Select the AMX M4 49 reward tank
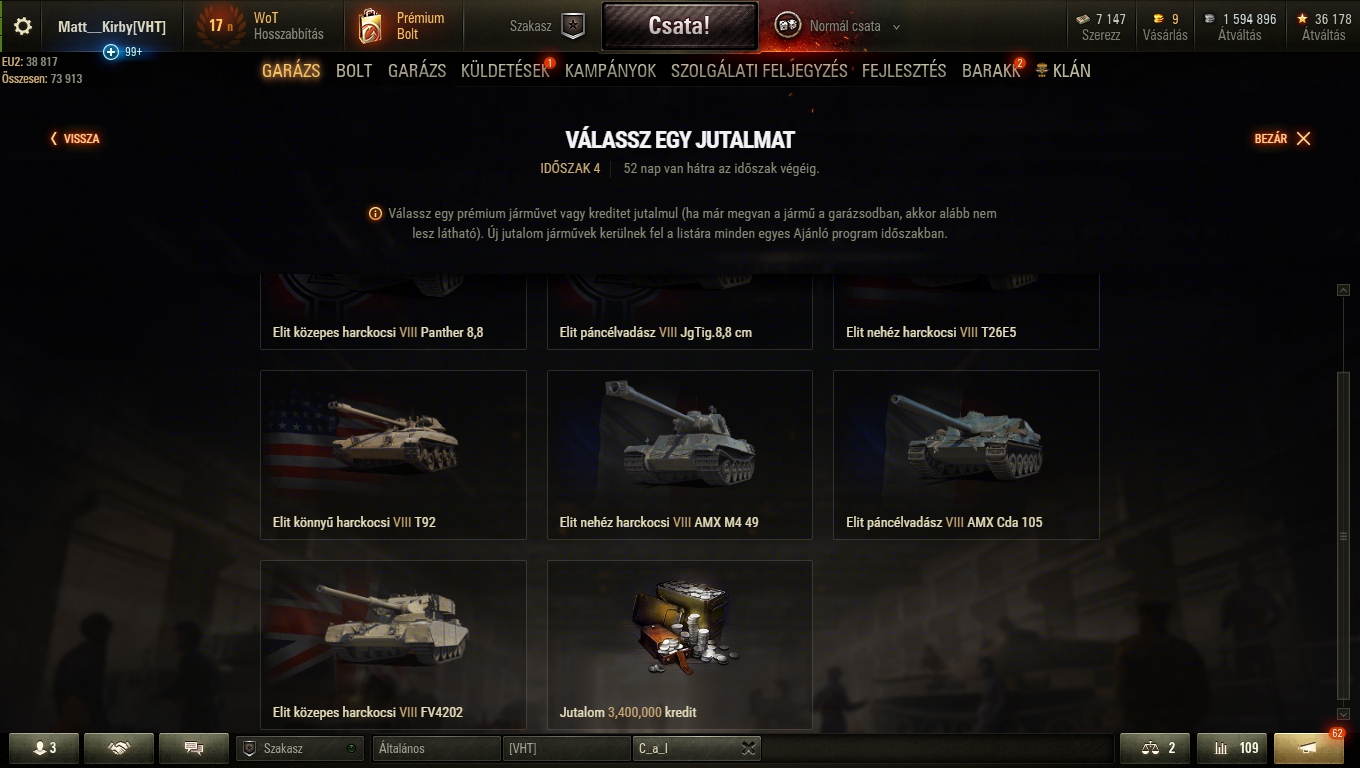 [x=680, y=455]
